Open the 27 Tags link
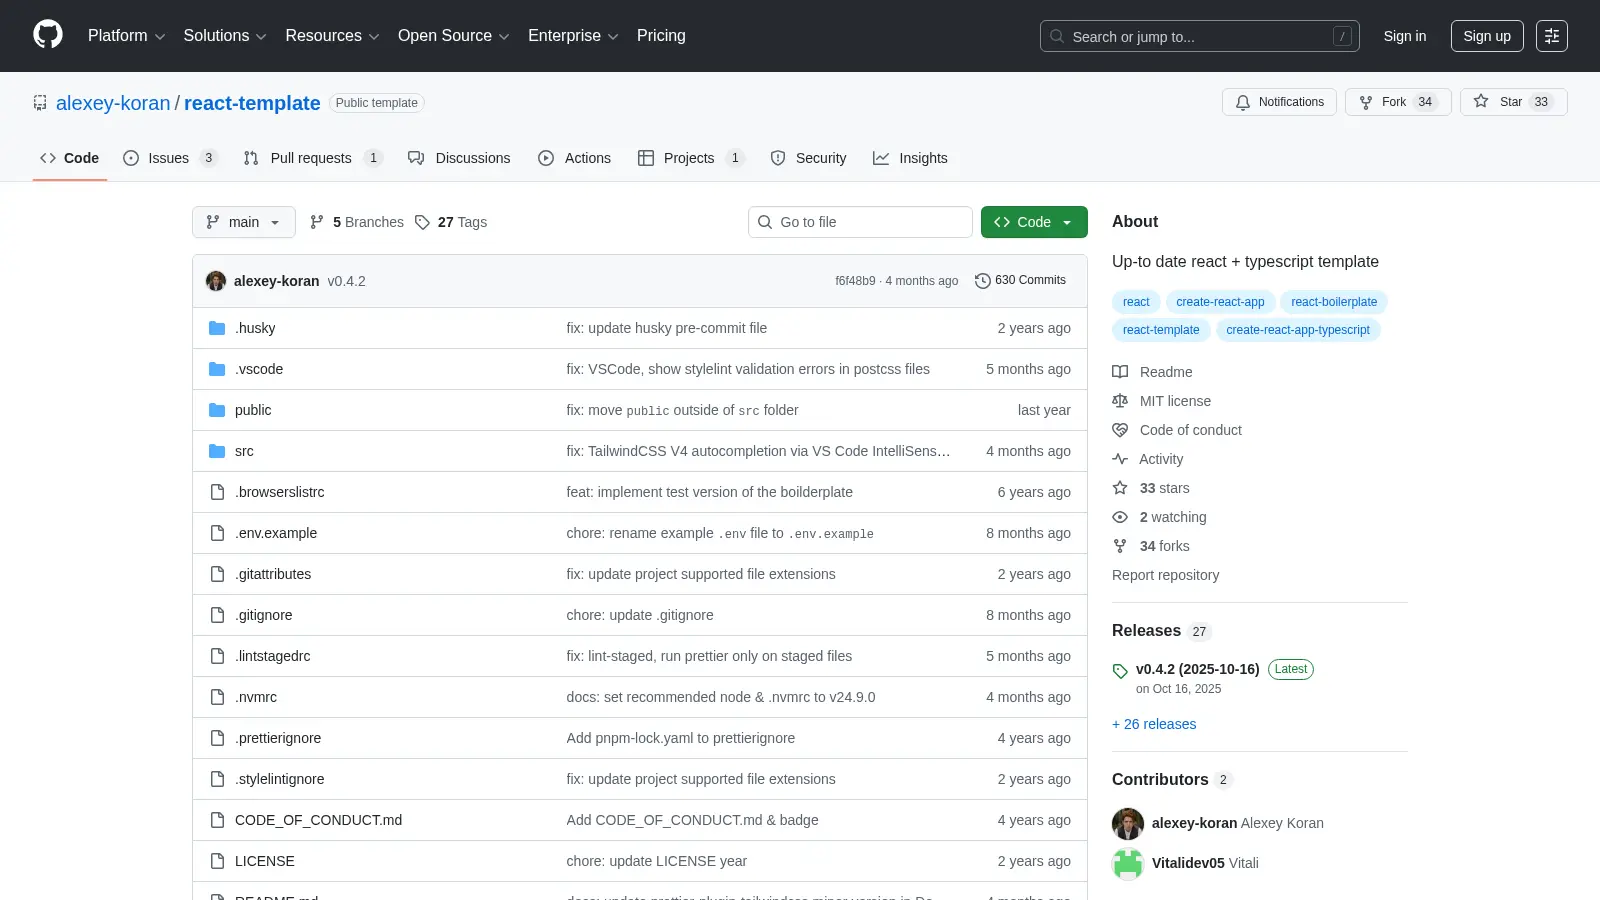 pos(451,222)
